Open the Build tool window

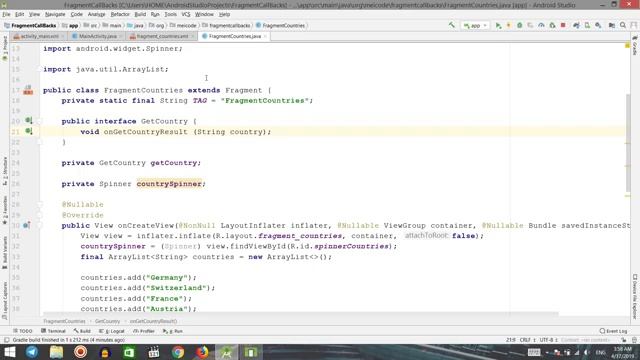(82, 331)
